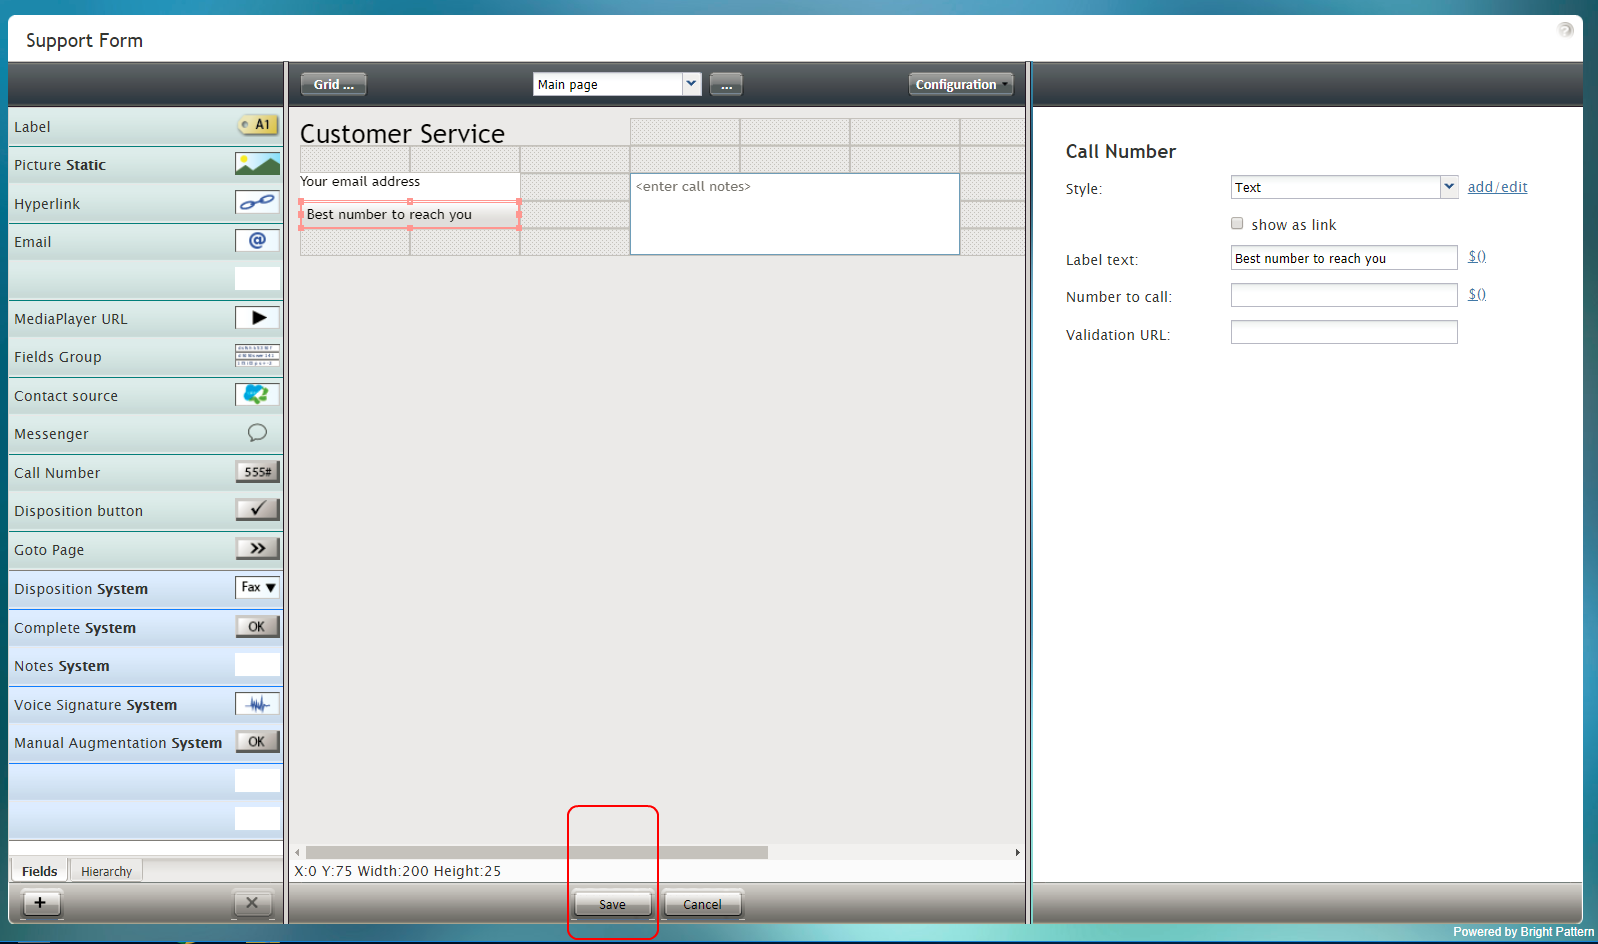Focus the Number to call field

click(x=1344, y=295)
